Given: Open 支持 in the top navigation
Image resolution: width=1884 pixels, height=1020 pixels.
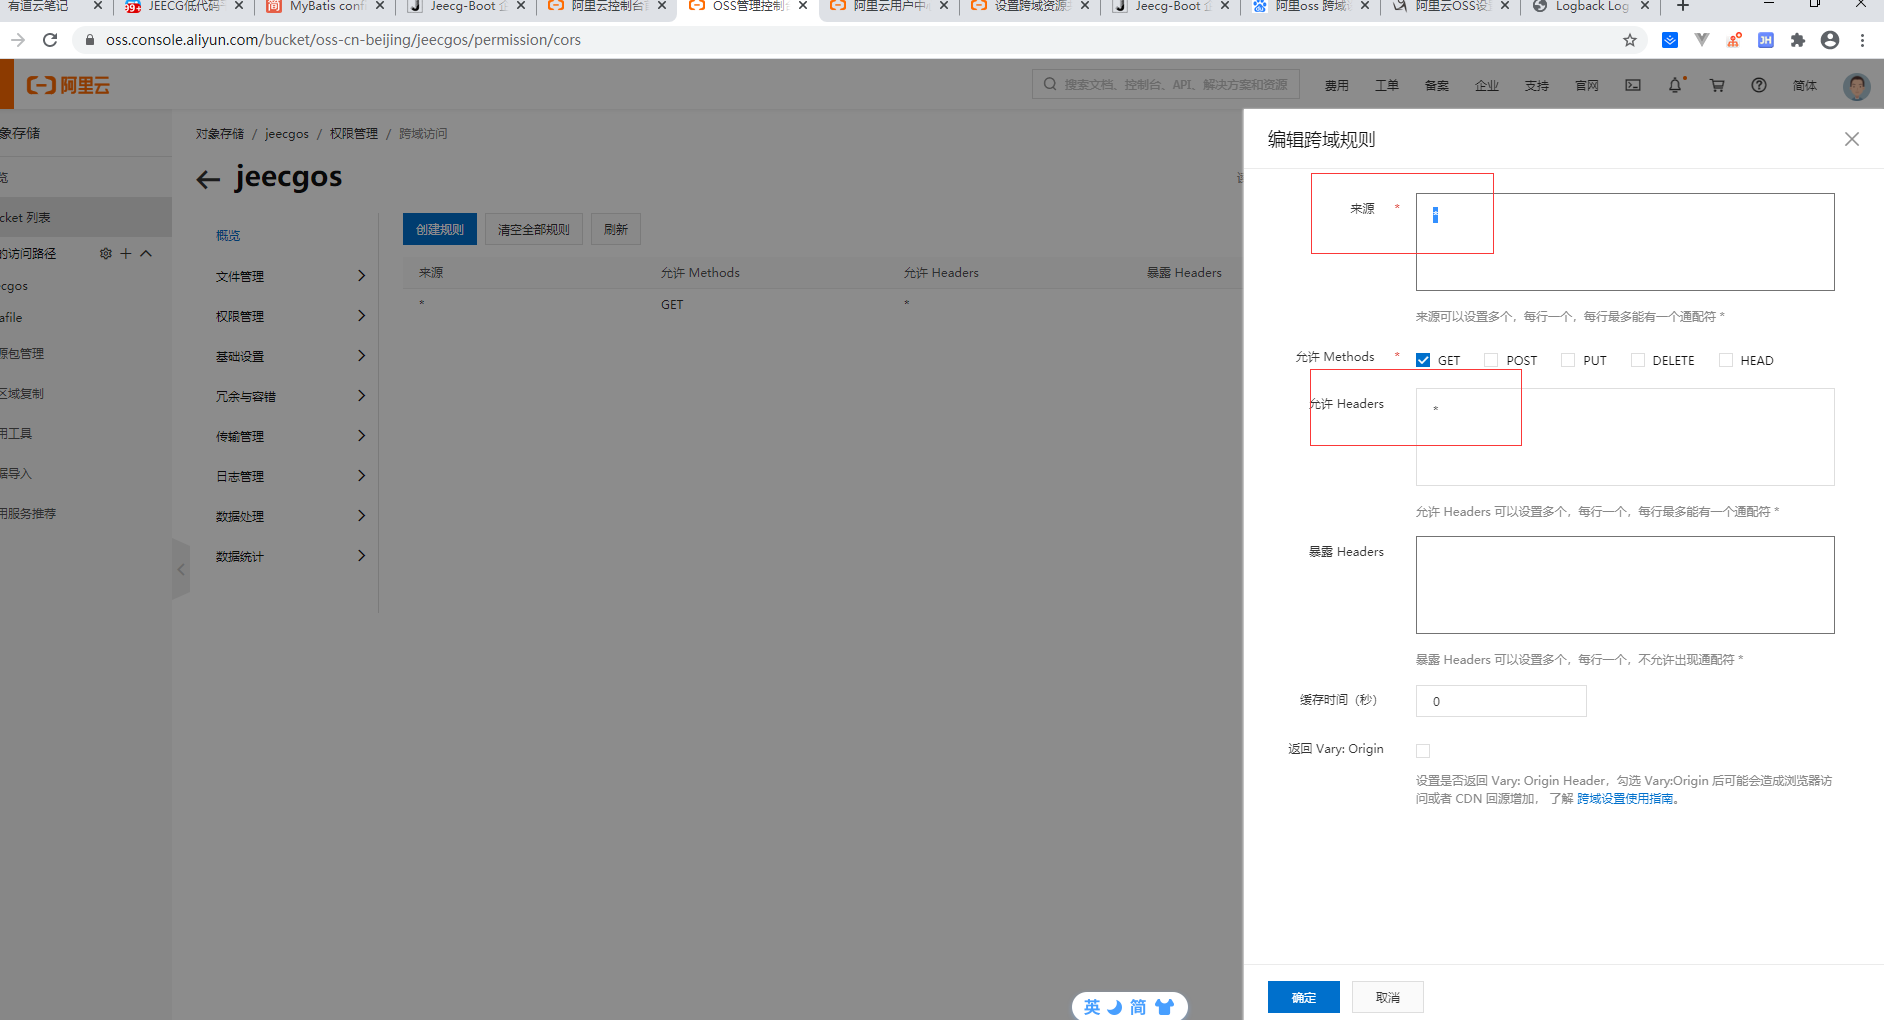Looking at the screenshot, I should (x=1537, y=86).
